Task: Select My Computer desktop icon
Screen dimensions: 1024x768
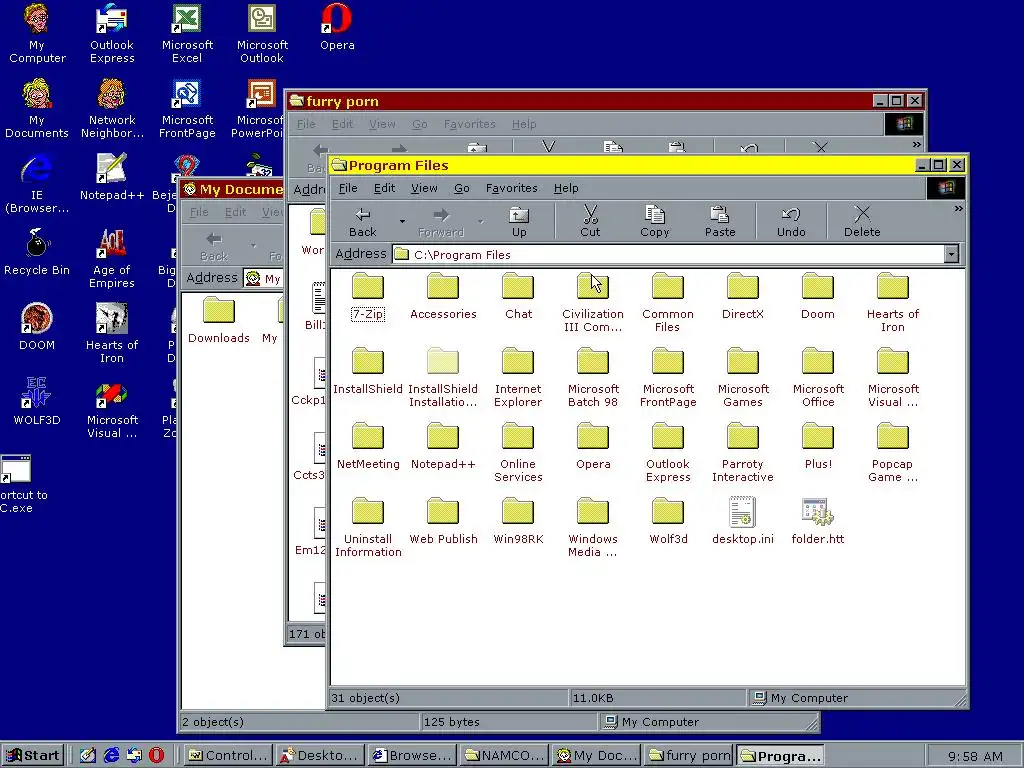Action: tap(37, 34)
